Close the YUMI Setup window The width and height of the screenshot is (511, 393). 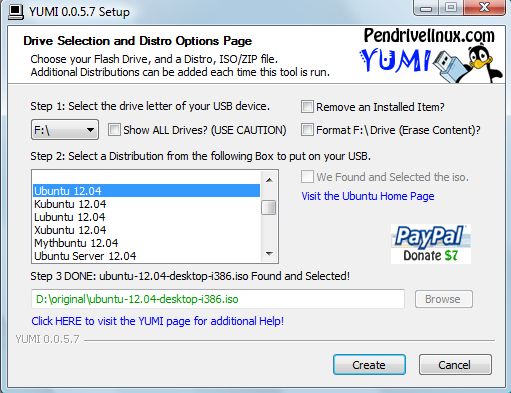484,8
